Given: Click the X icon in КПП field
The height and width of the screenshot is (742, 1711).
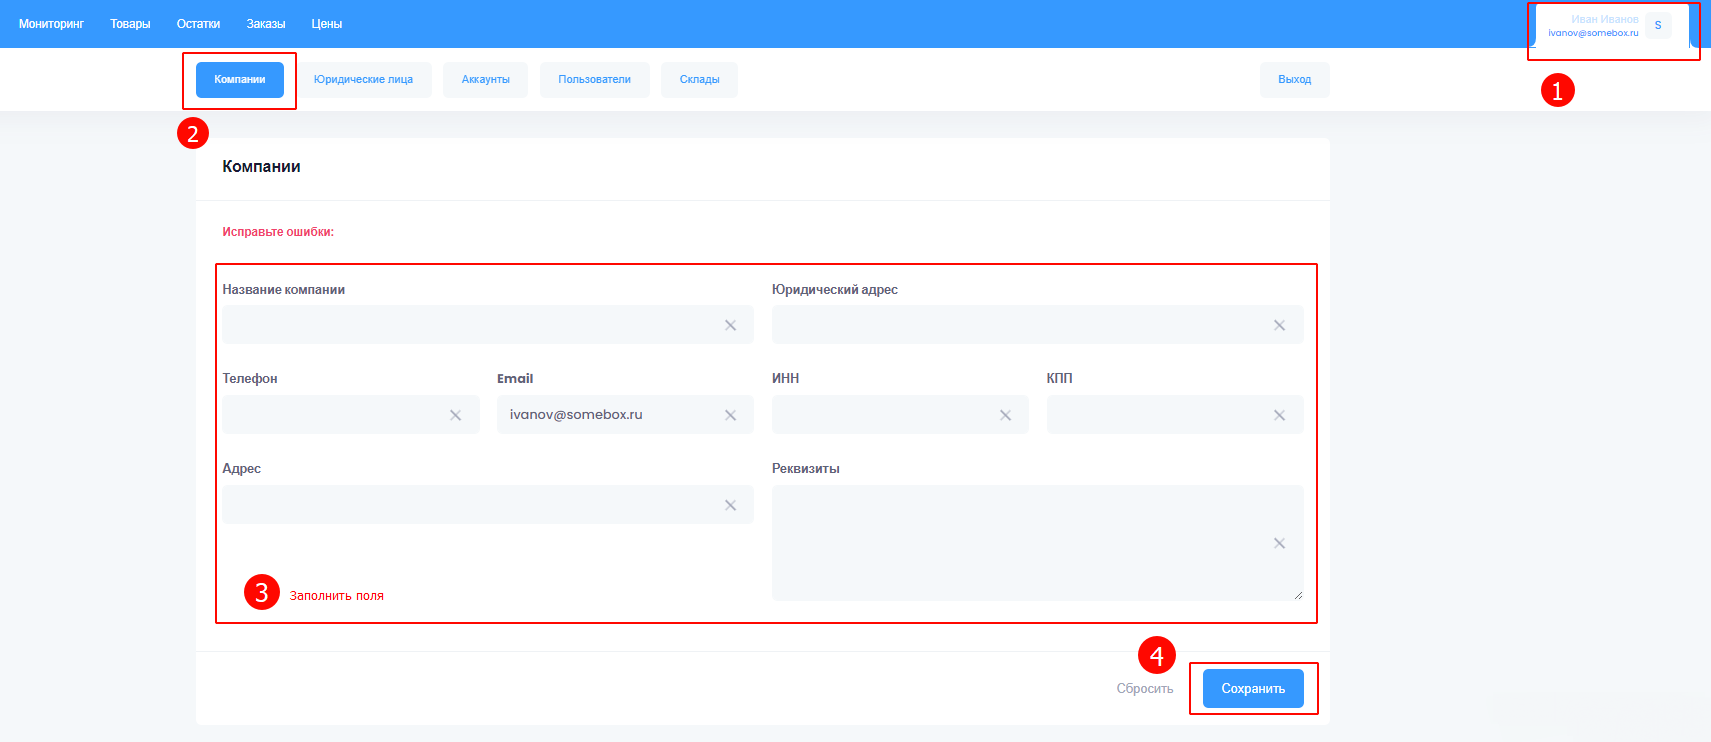Looking at the screenshot, I should coord(1279,415).
